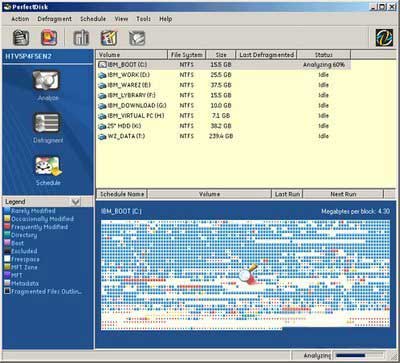Click the Schedule sidebar icon
400x363 pixels.
click(48, 166)
